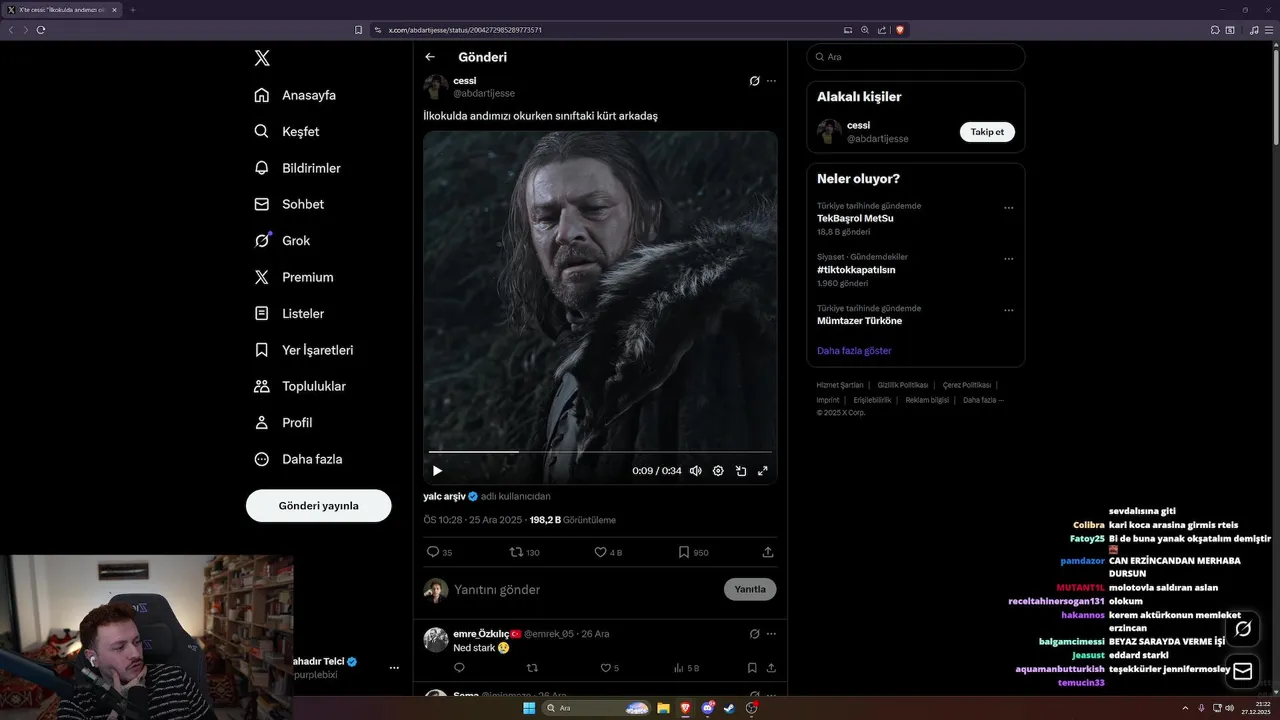Open Anasayfa home page
1280x720 pixels.
295,95
